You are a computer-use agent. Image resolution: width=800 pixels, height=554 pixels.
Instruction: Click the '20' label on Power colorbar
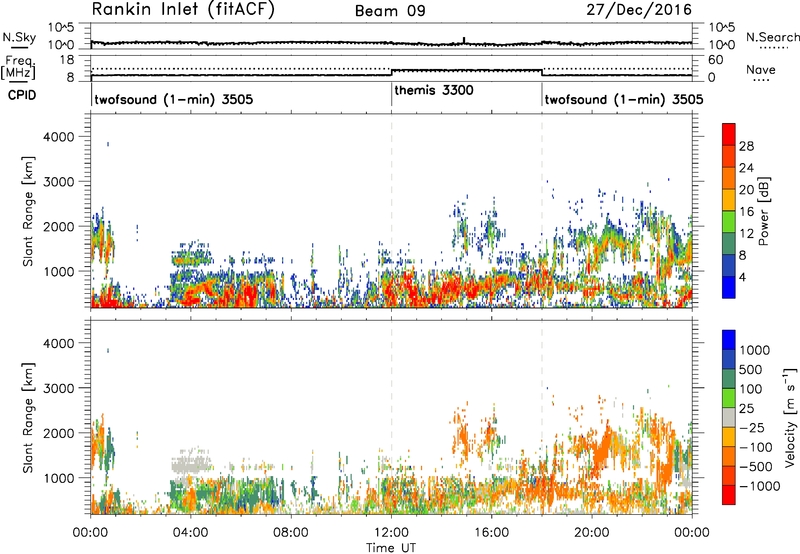click(x=746, y=190)
